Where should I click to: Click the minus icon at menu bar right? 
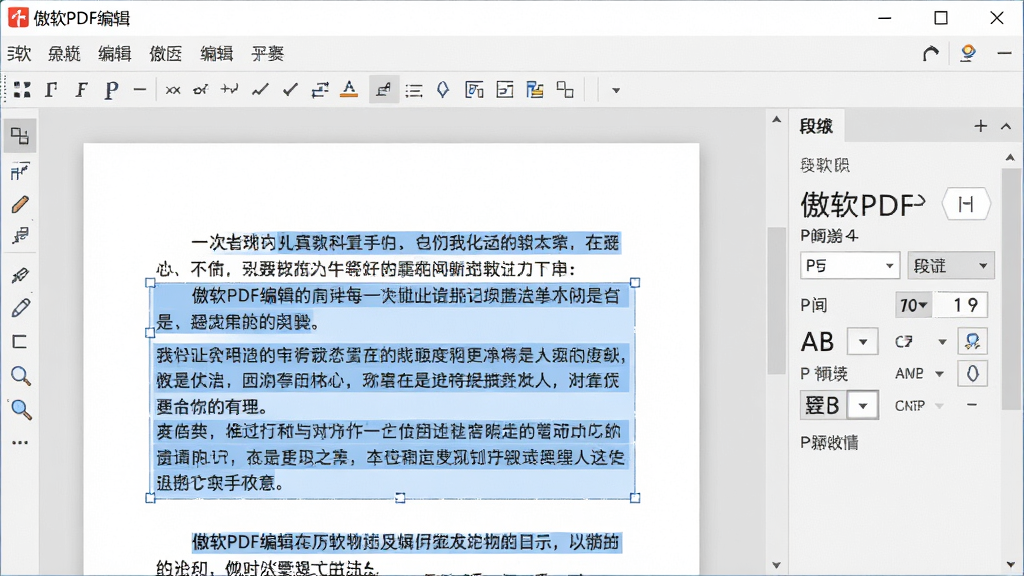[x=1004, y=54]
